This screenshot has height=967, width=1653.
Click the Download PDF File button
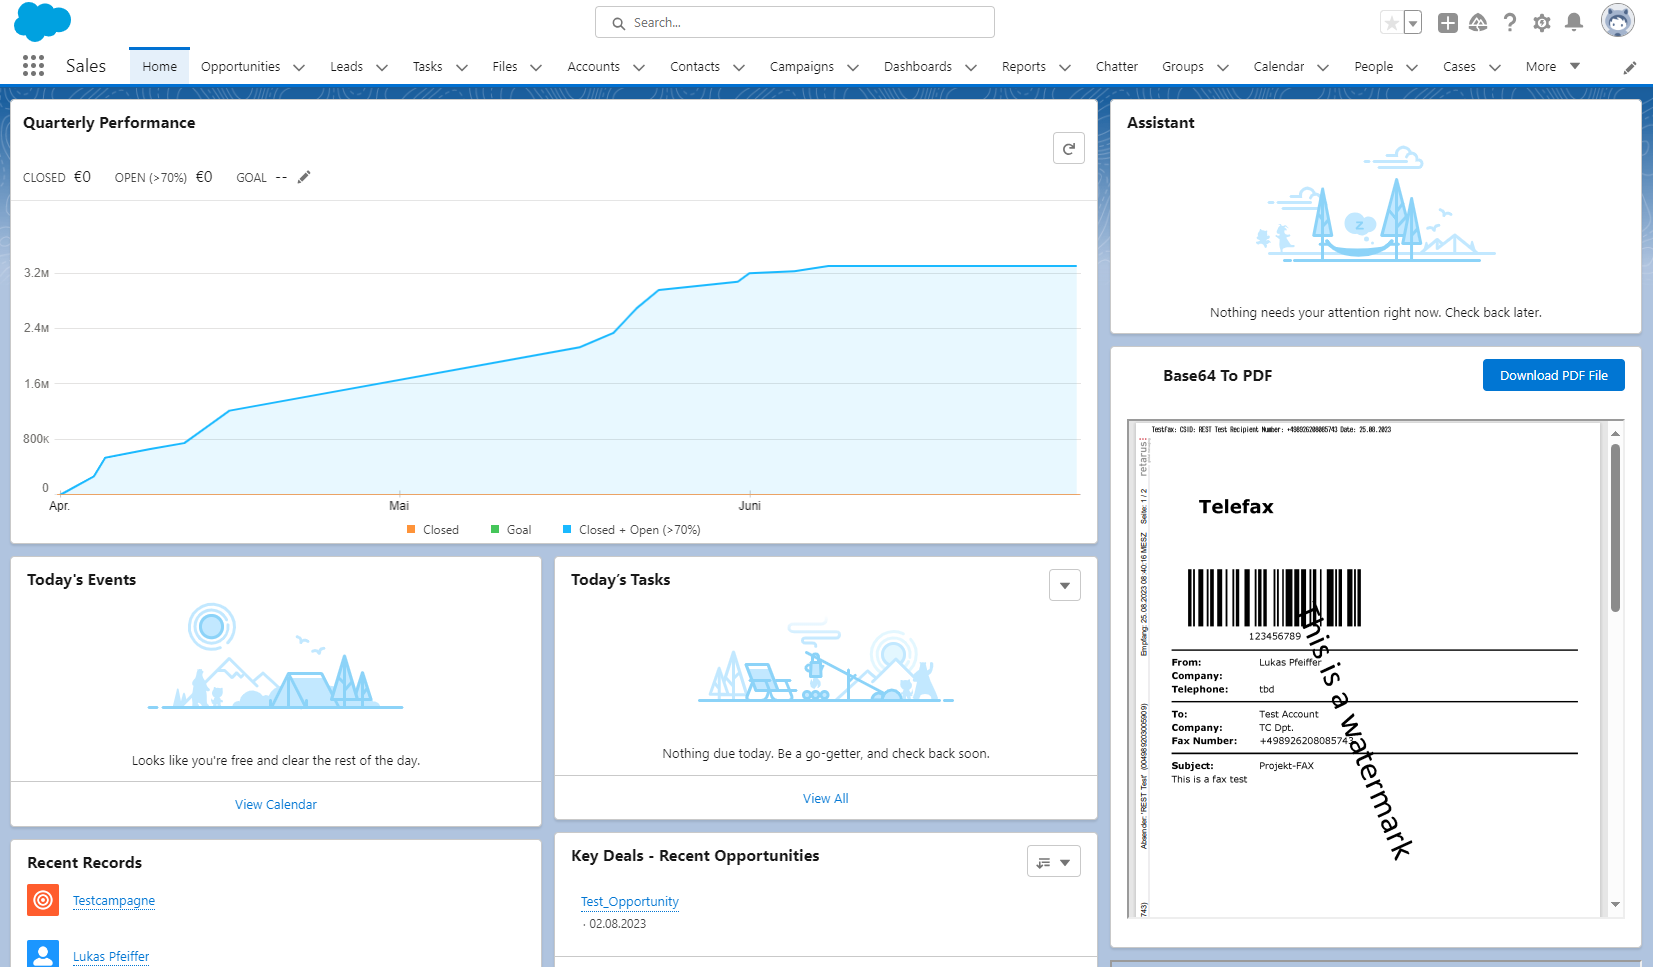(x=1553, y=376)
